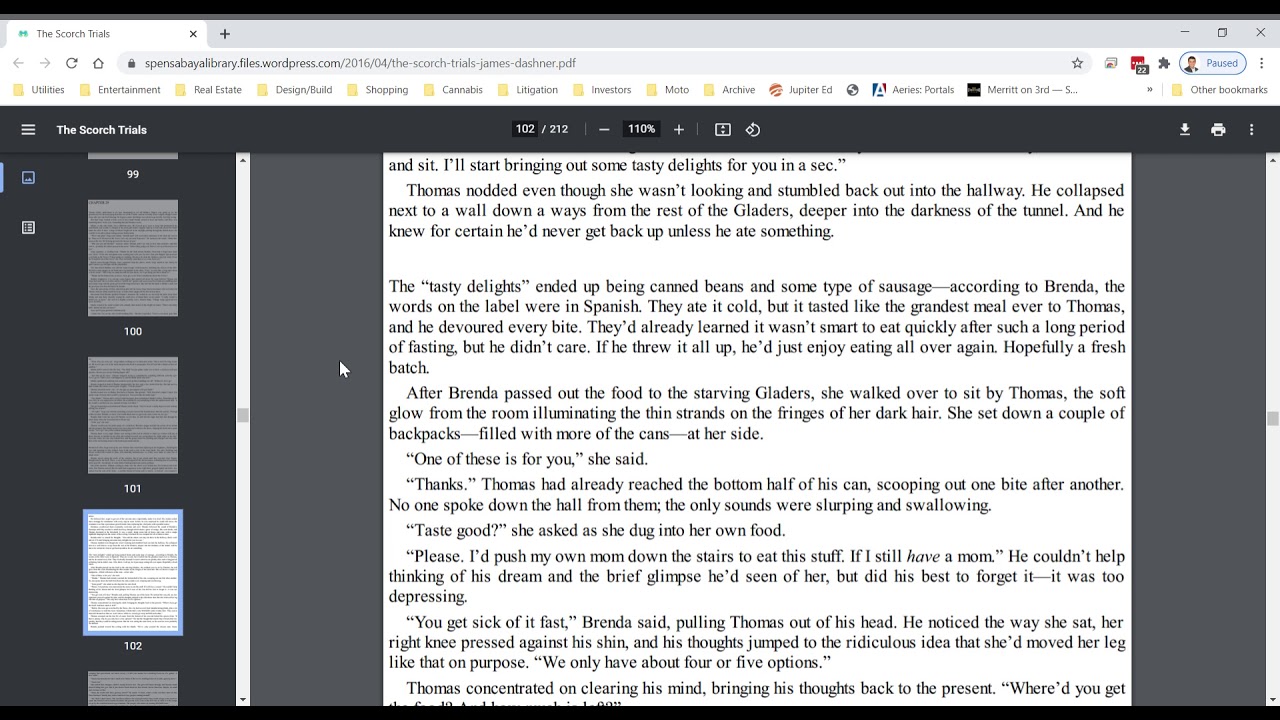Click the line starting "Taste good?"

click(596, 530)
